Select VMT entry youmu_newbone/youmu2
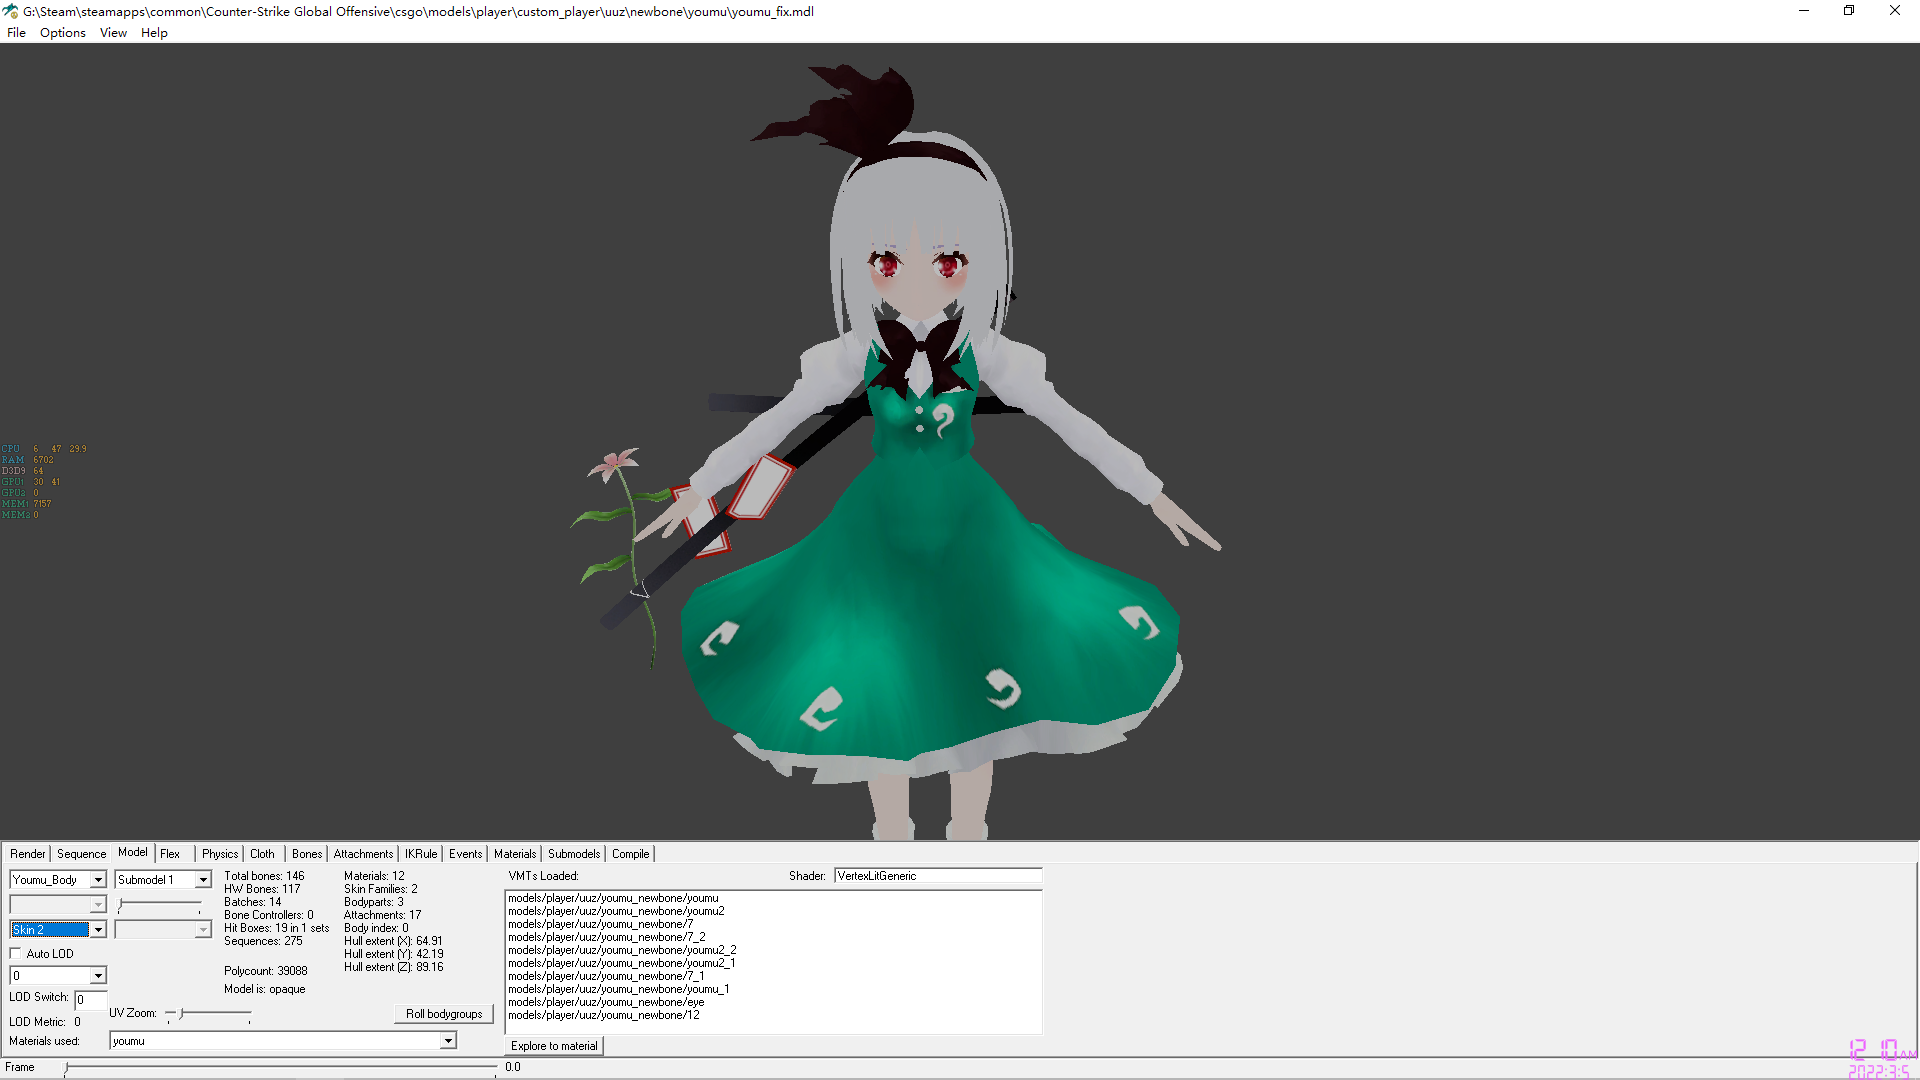The image size is (1920, 1080). click(x=616, y=911)
